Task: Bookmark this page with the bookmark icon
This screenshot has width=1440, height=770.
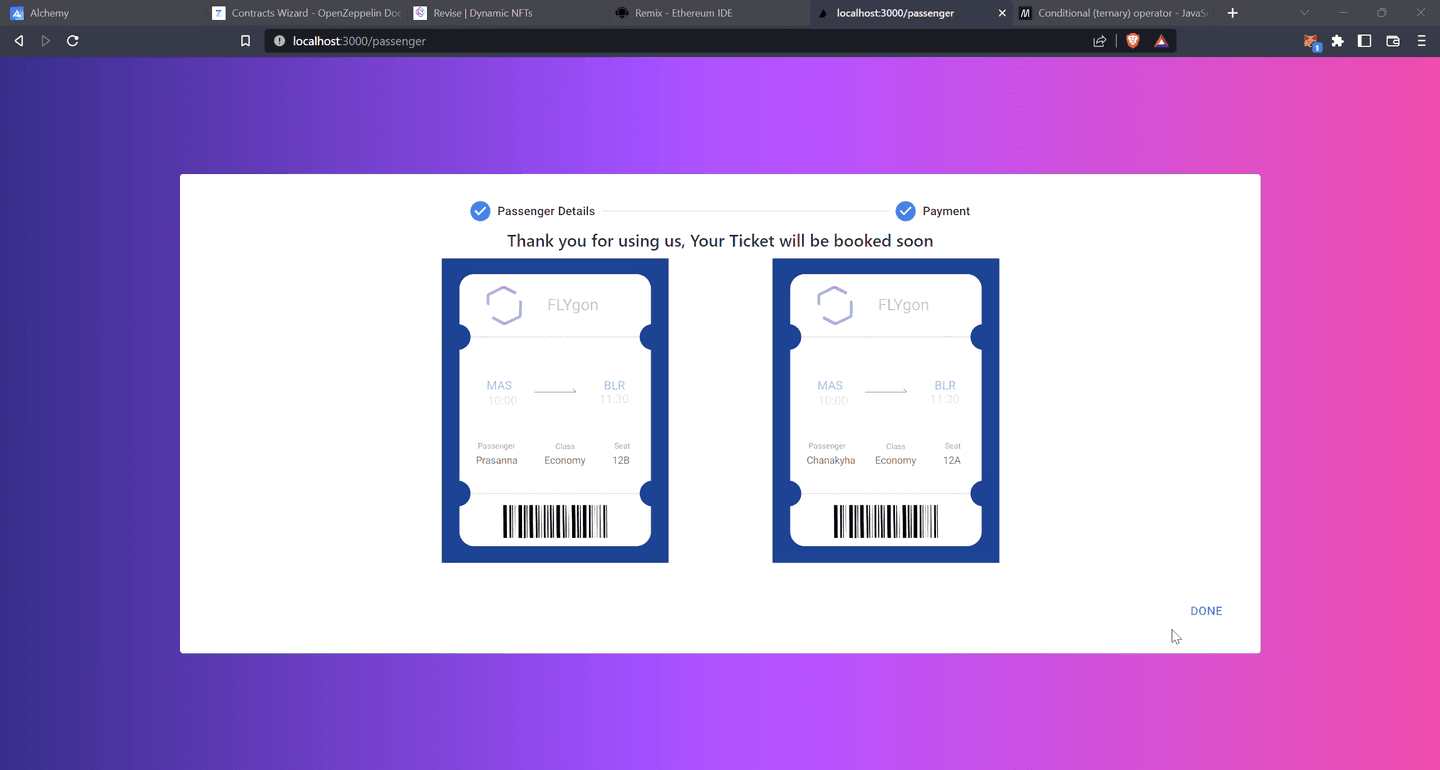Action: [x=245, y=41]
